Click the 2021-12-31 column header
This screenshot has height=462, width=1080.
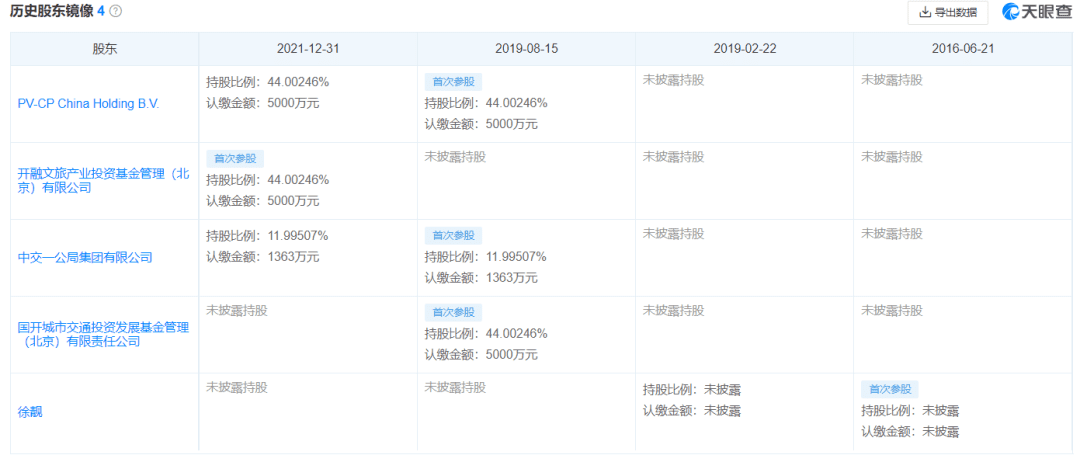coord(308,50)
